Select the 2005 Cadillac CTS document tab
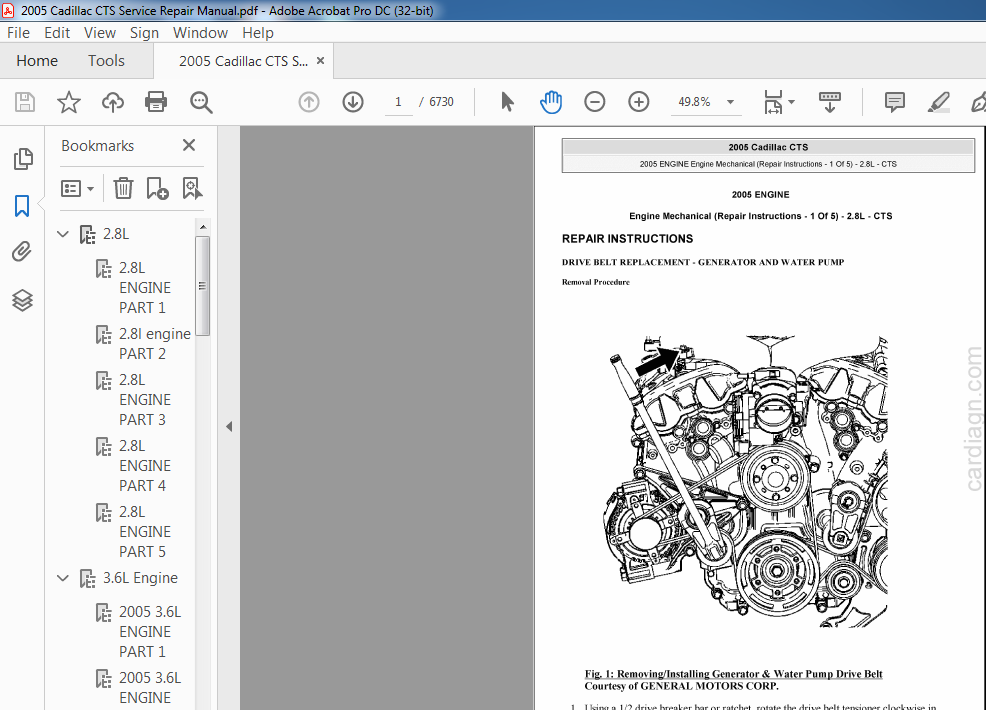 243,61
